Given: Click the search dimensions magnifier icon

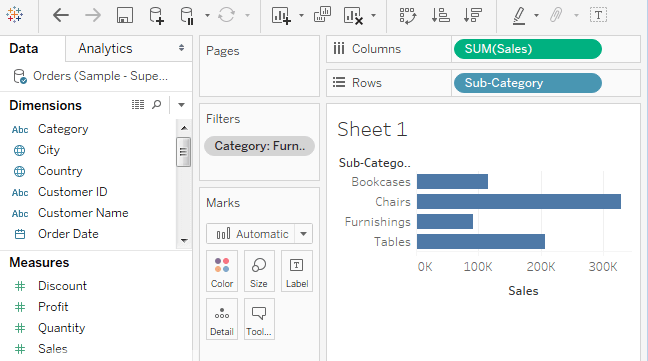Looking at the screenshot, I should pyautogui.click(x=157, y=104).
